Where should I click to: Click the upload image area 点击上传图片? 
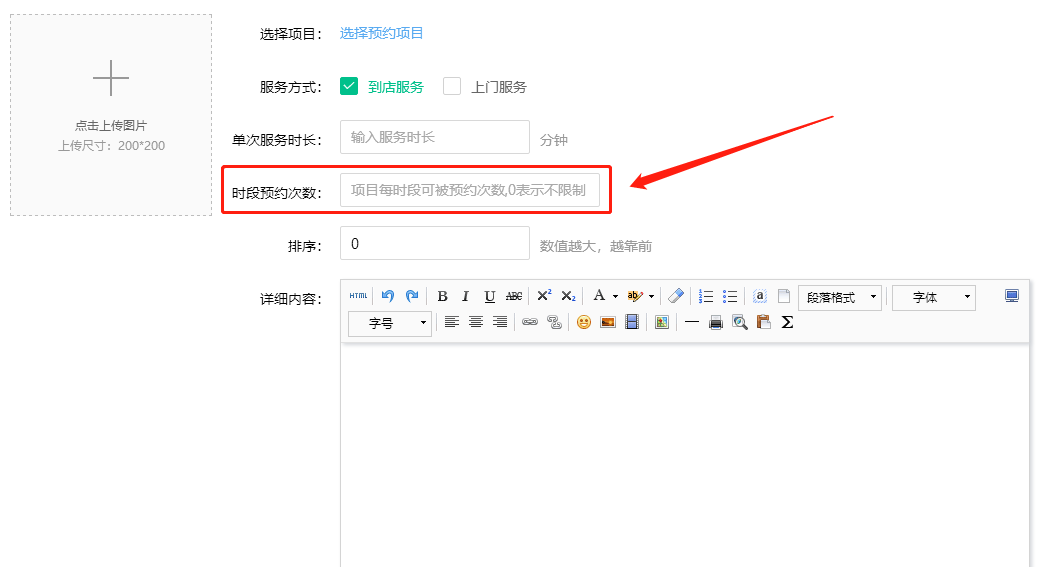point(111,115)
